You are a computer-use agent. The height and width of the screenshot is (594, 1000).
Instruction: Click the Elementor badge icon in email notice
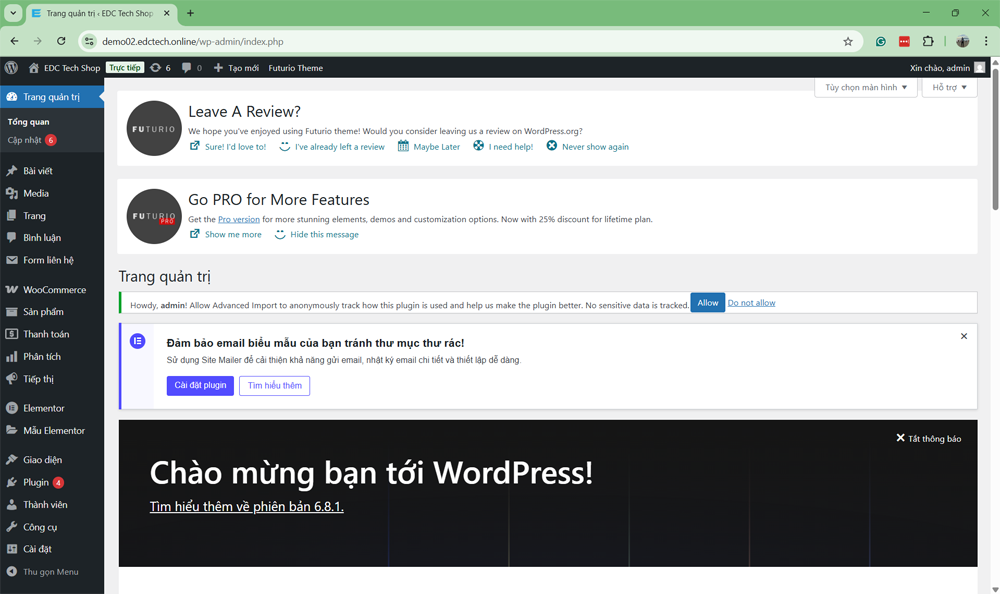tap(138, 341)
